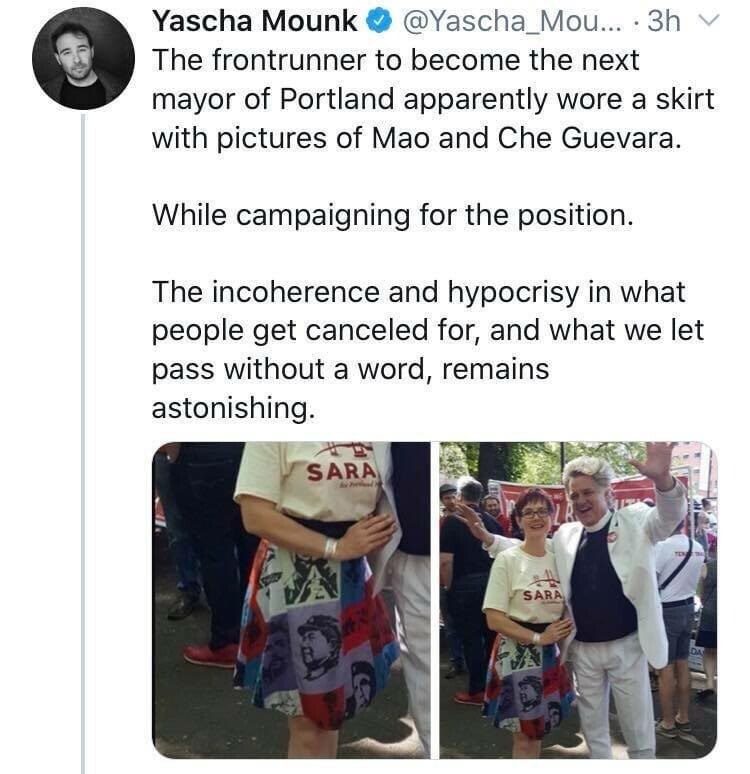The image size is (750, 774).
Task: Click the words "Che Guevara" in tweet
Action: [x=589, y=138]
